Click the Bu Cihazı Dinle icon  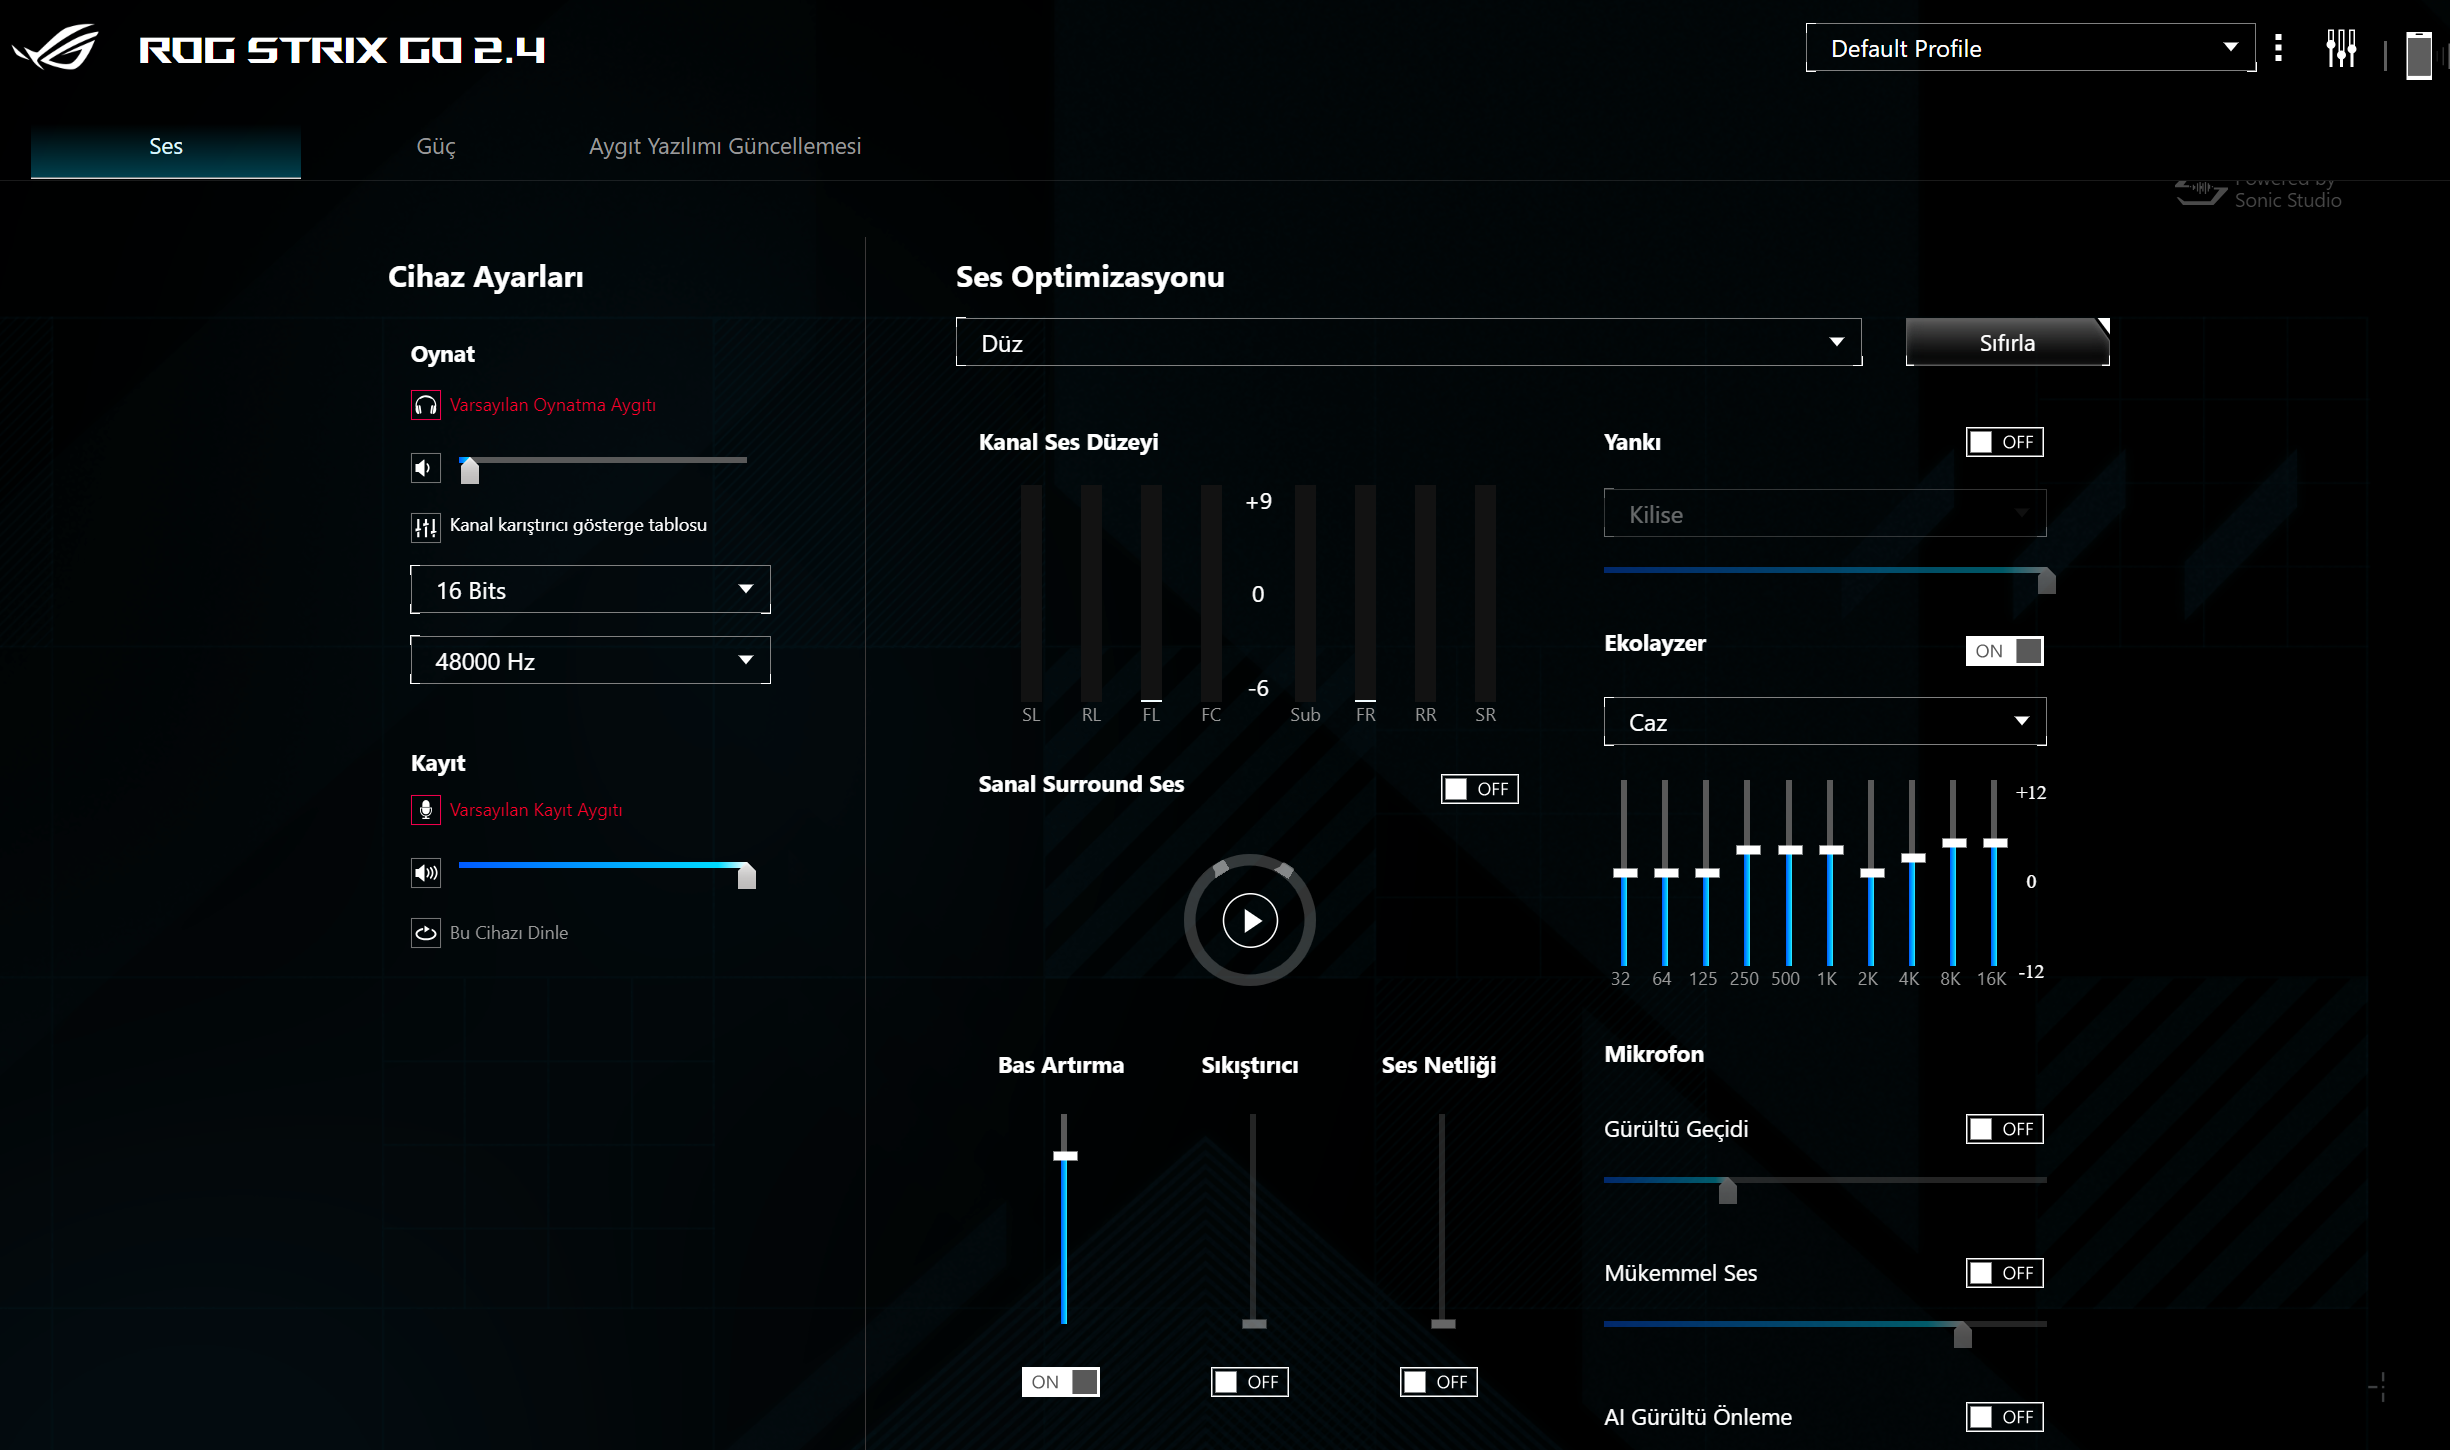pyautogui.click(x=426, y=933)
